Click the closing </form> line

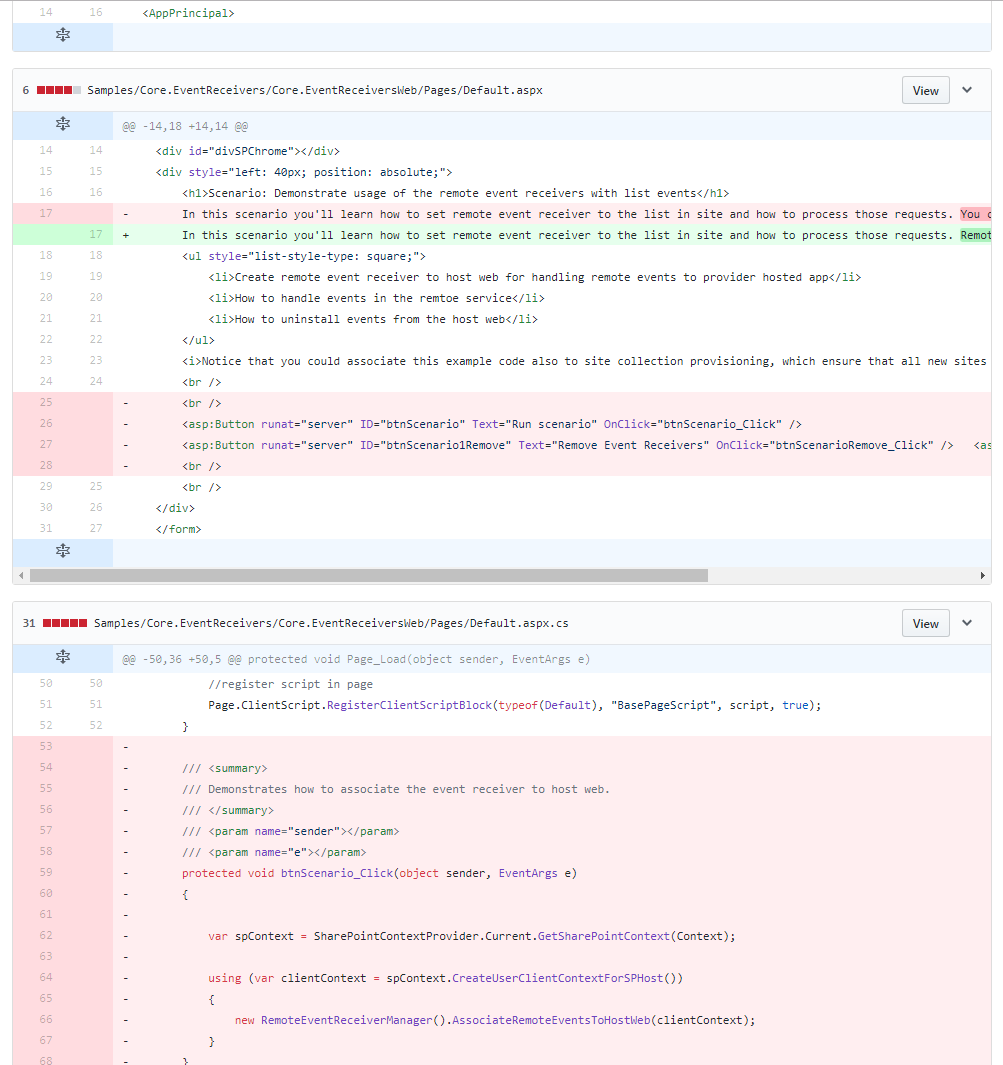click(x=178, y=530)
